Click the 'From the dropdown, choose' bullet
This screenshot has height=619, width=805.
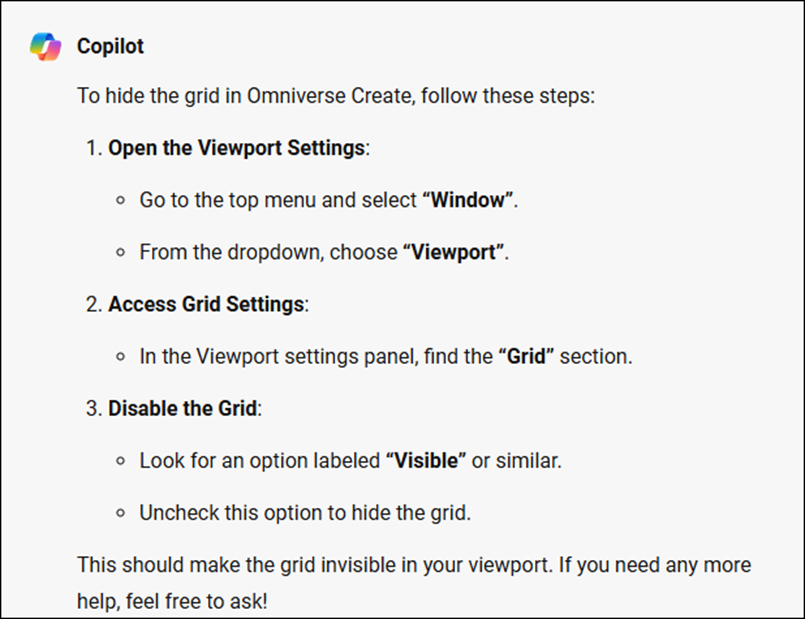pos(324,252)
